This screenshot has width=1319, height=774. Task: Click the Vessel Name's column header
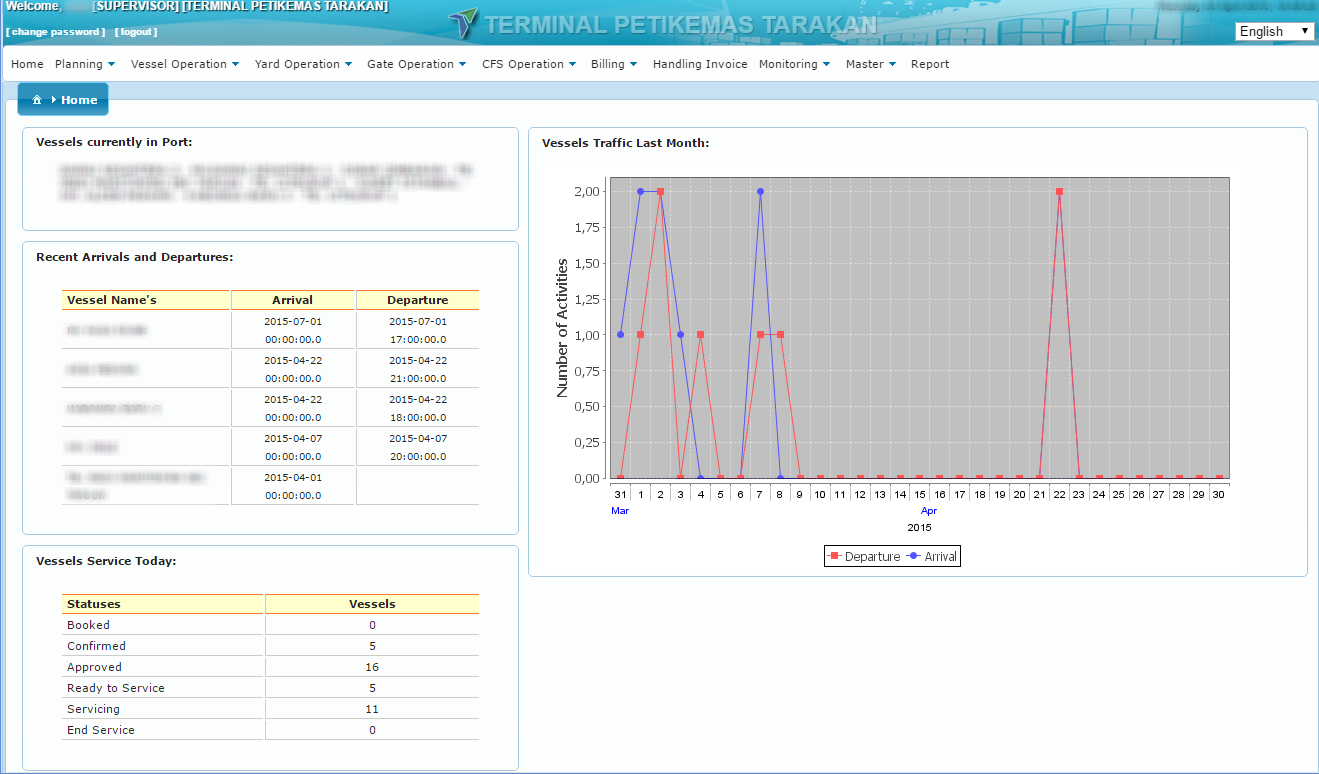tap(146, 300)
